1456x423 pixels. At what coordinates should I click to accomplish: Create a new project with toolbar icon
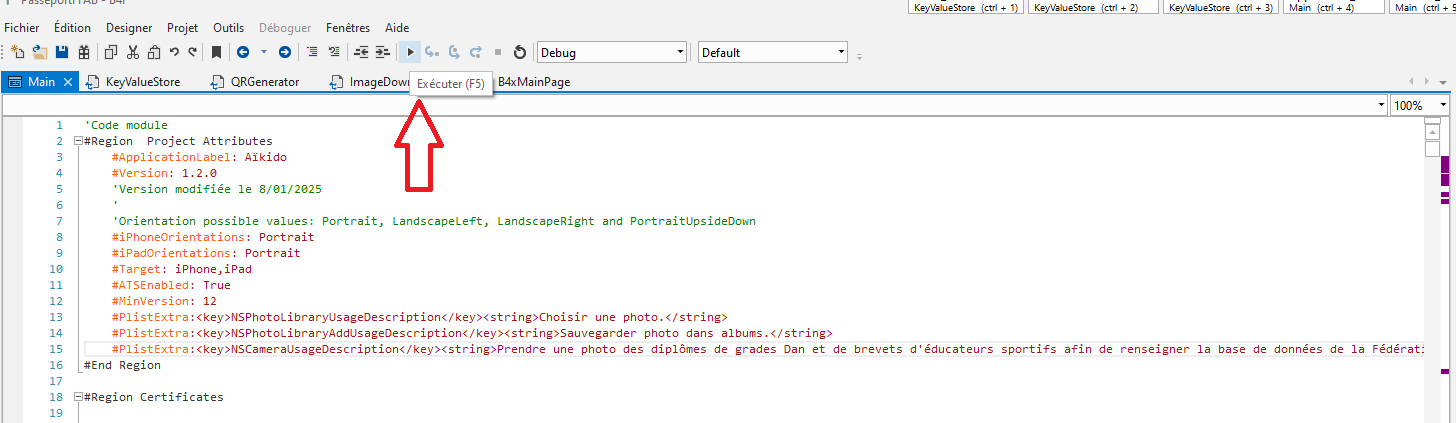point(17,52)
